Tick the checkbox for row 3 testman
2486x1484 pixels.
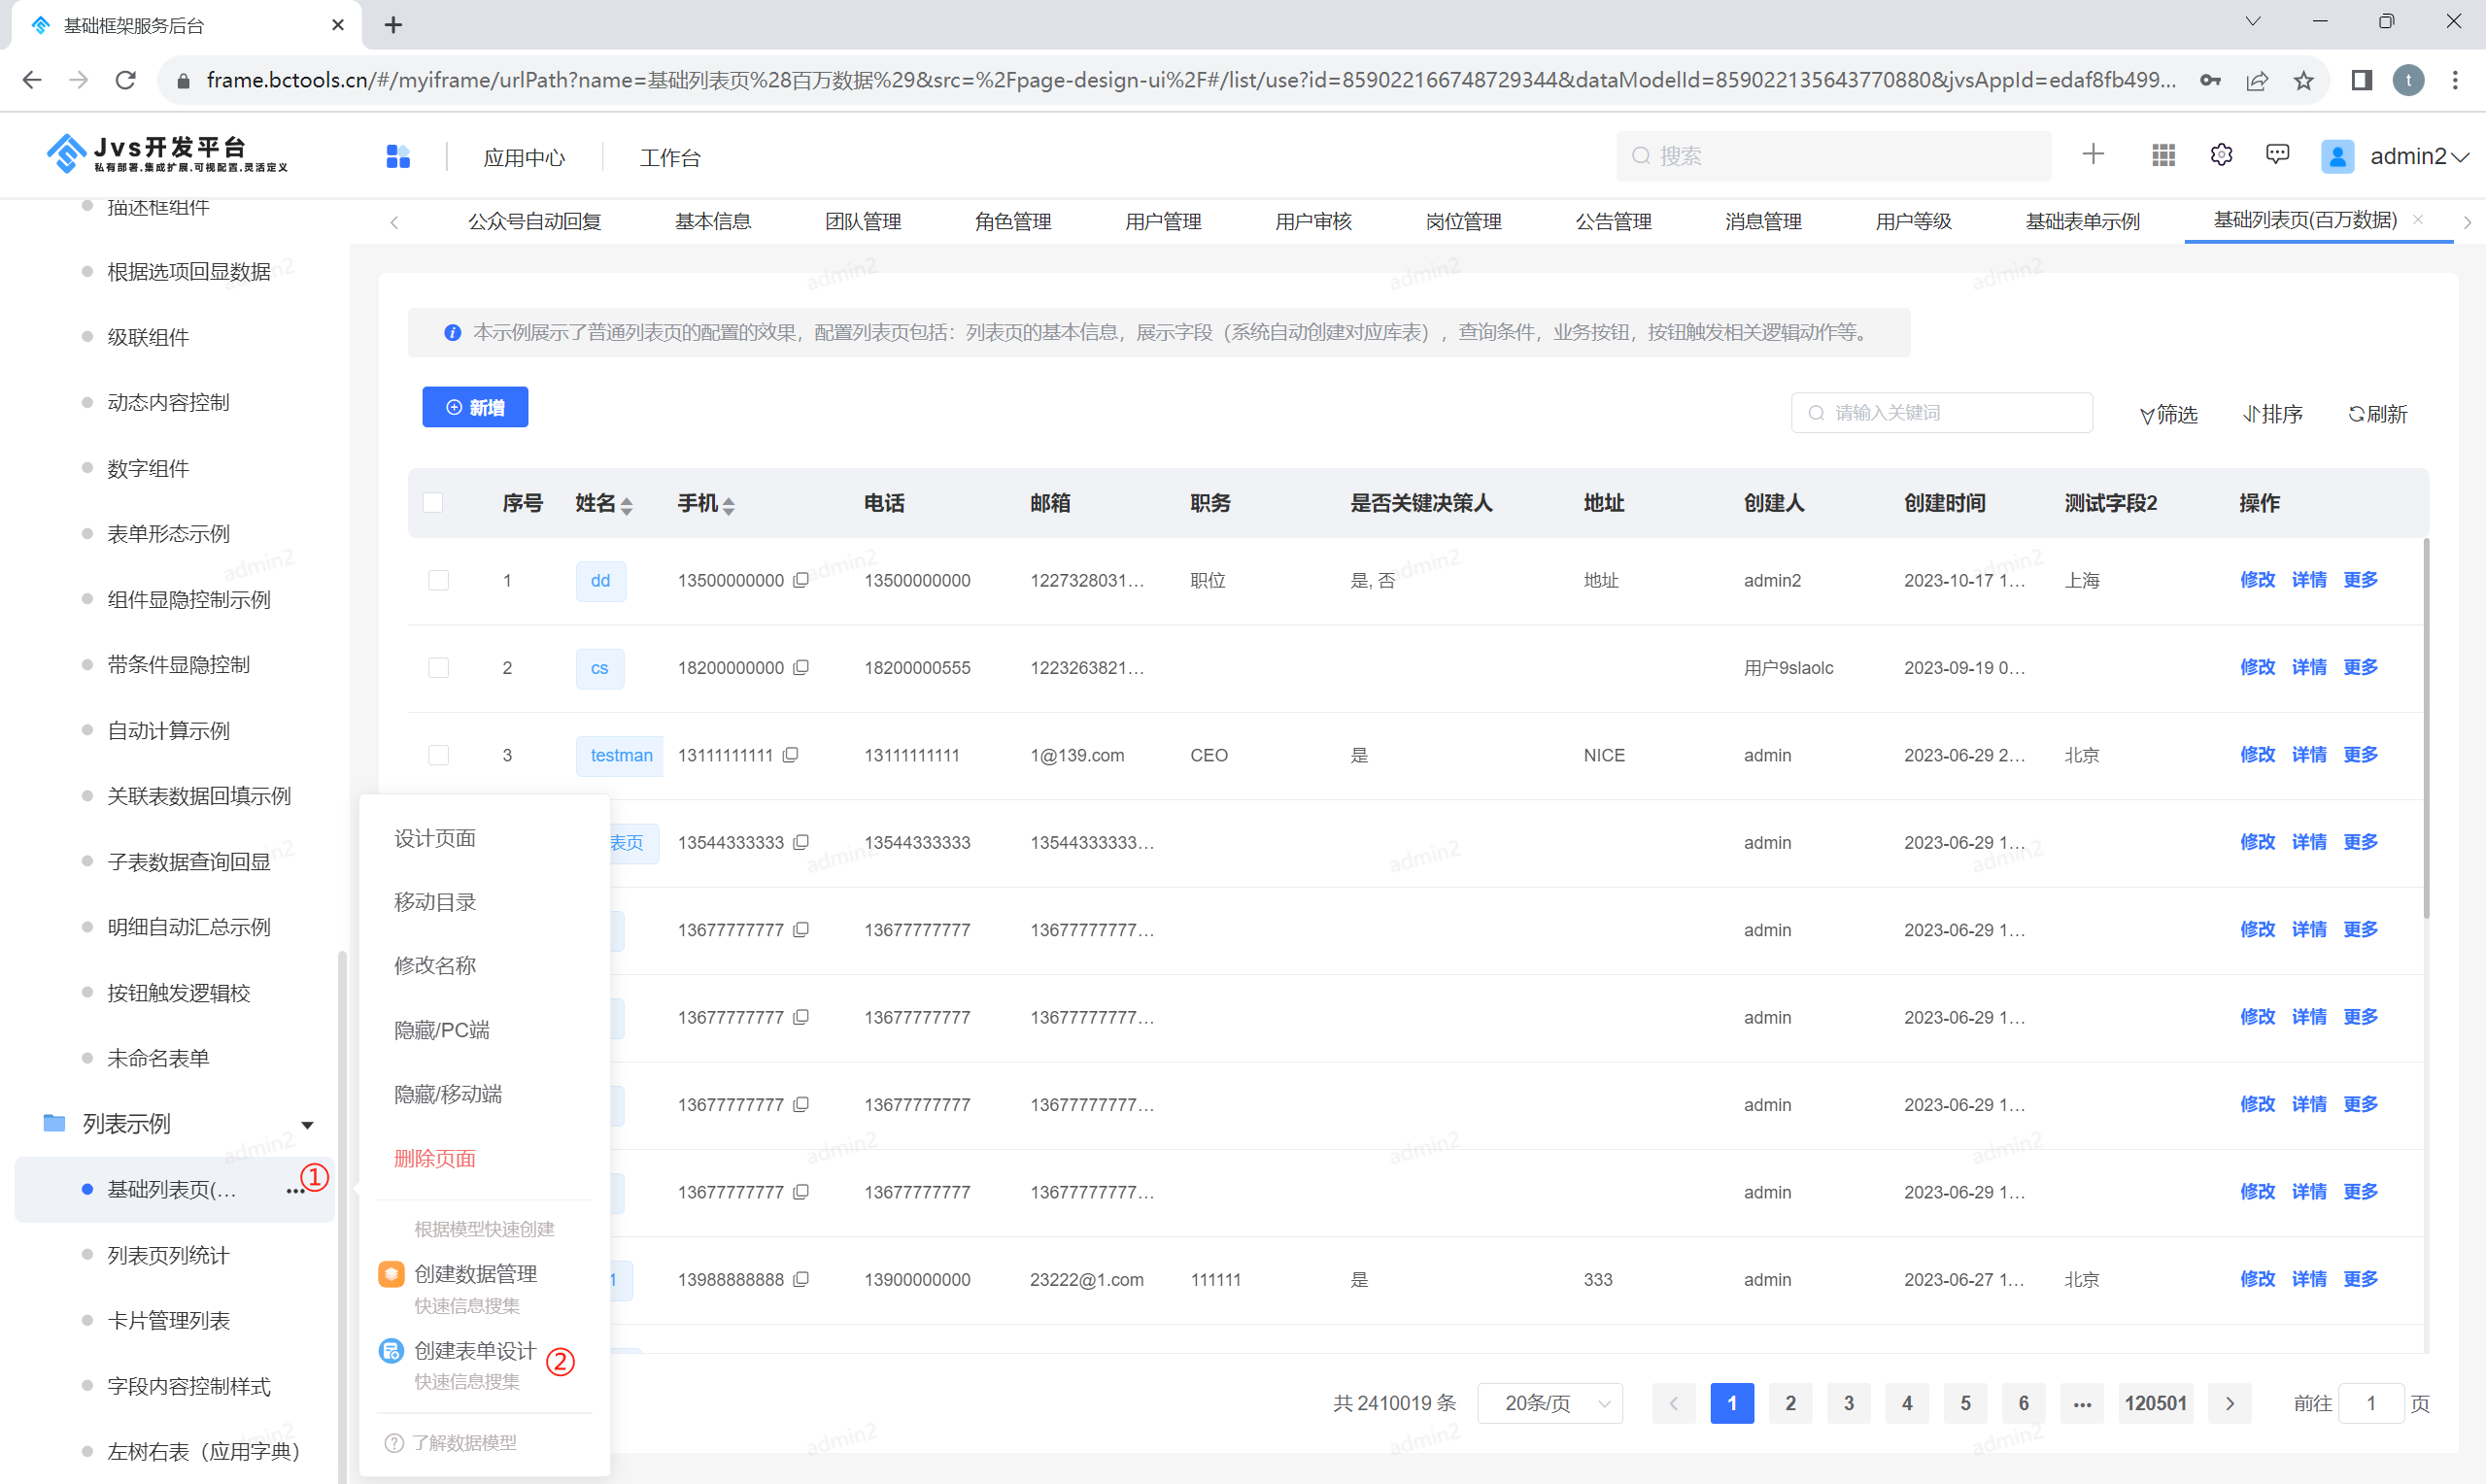click(x=438, y=755)
